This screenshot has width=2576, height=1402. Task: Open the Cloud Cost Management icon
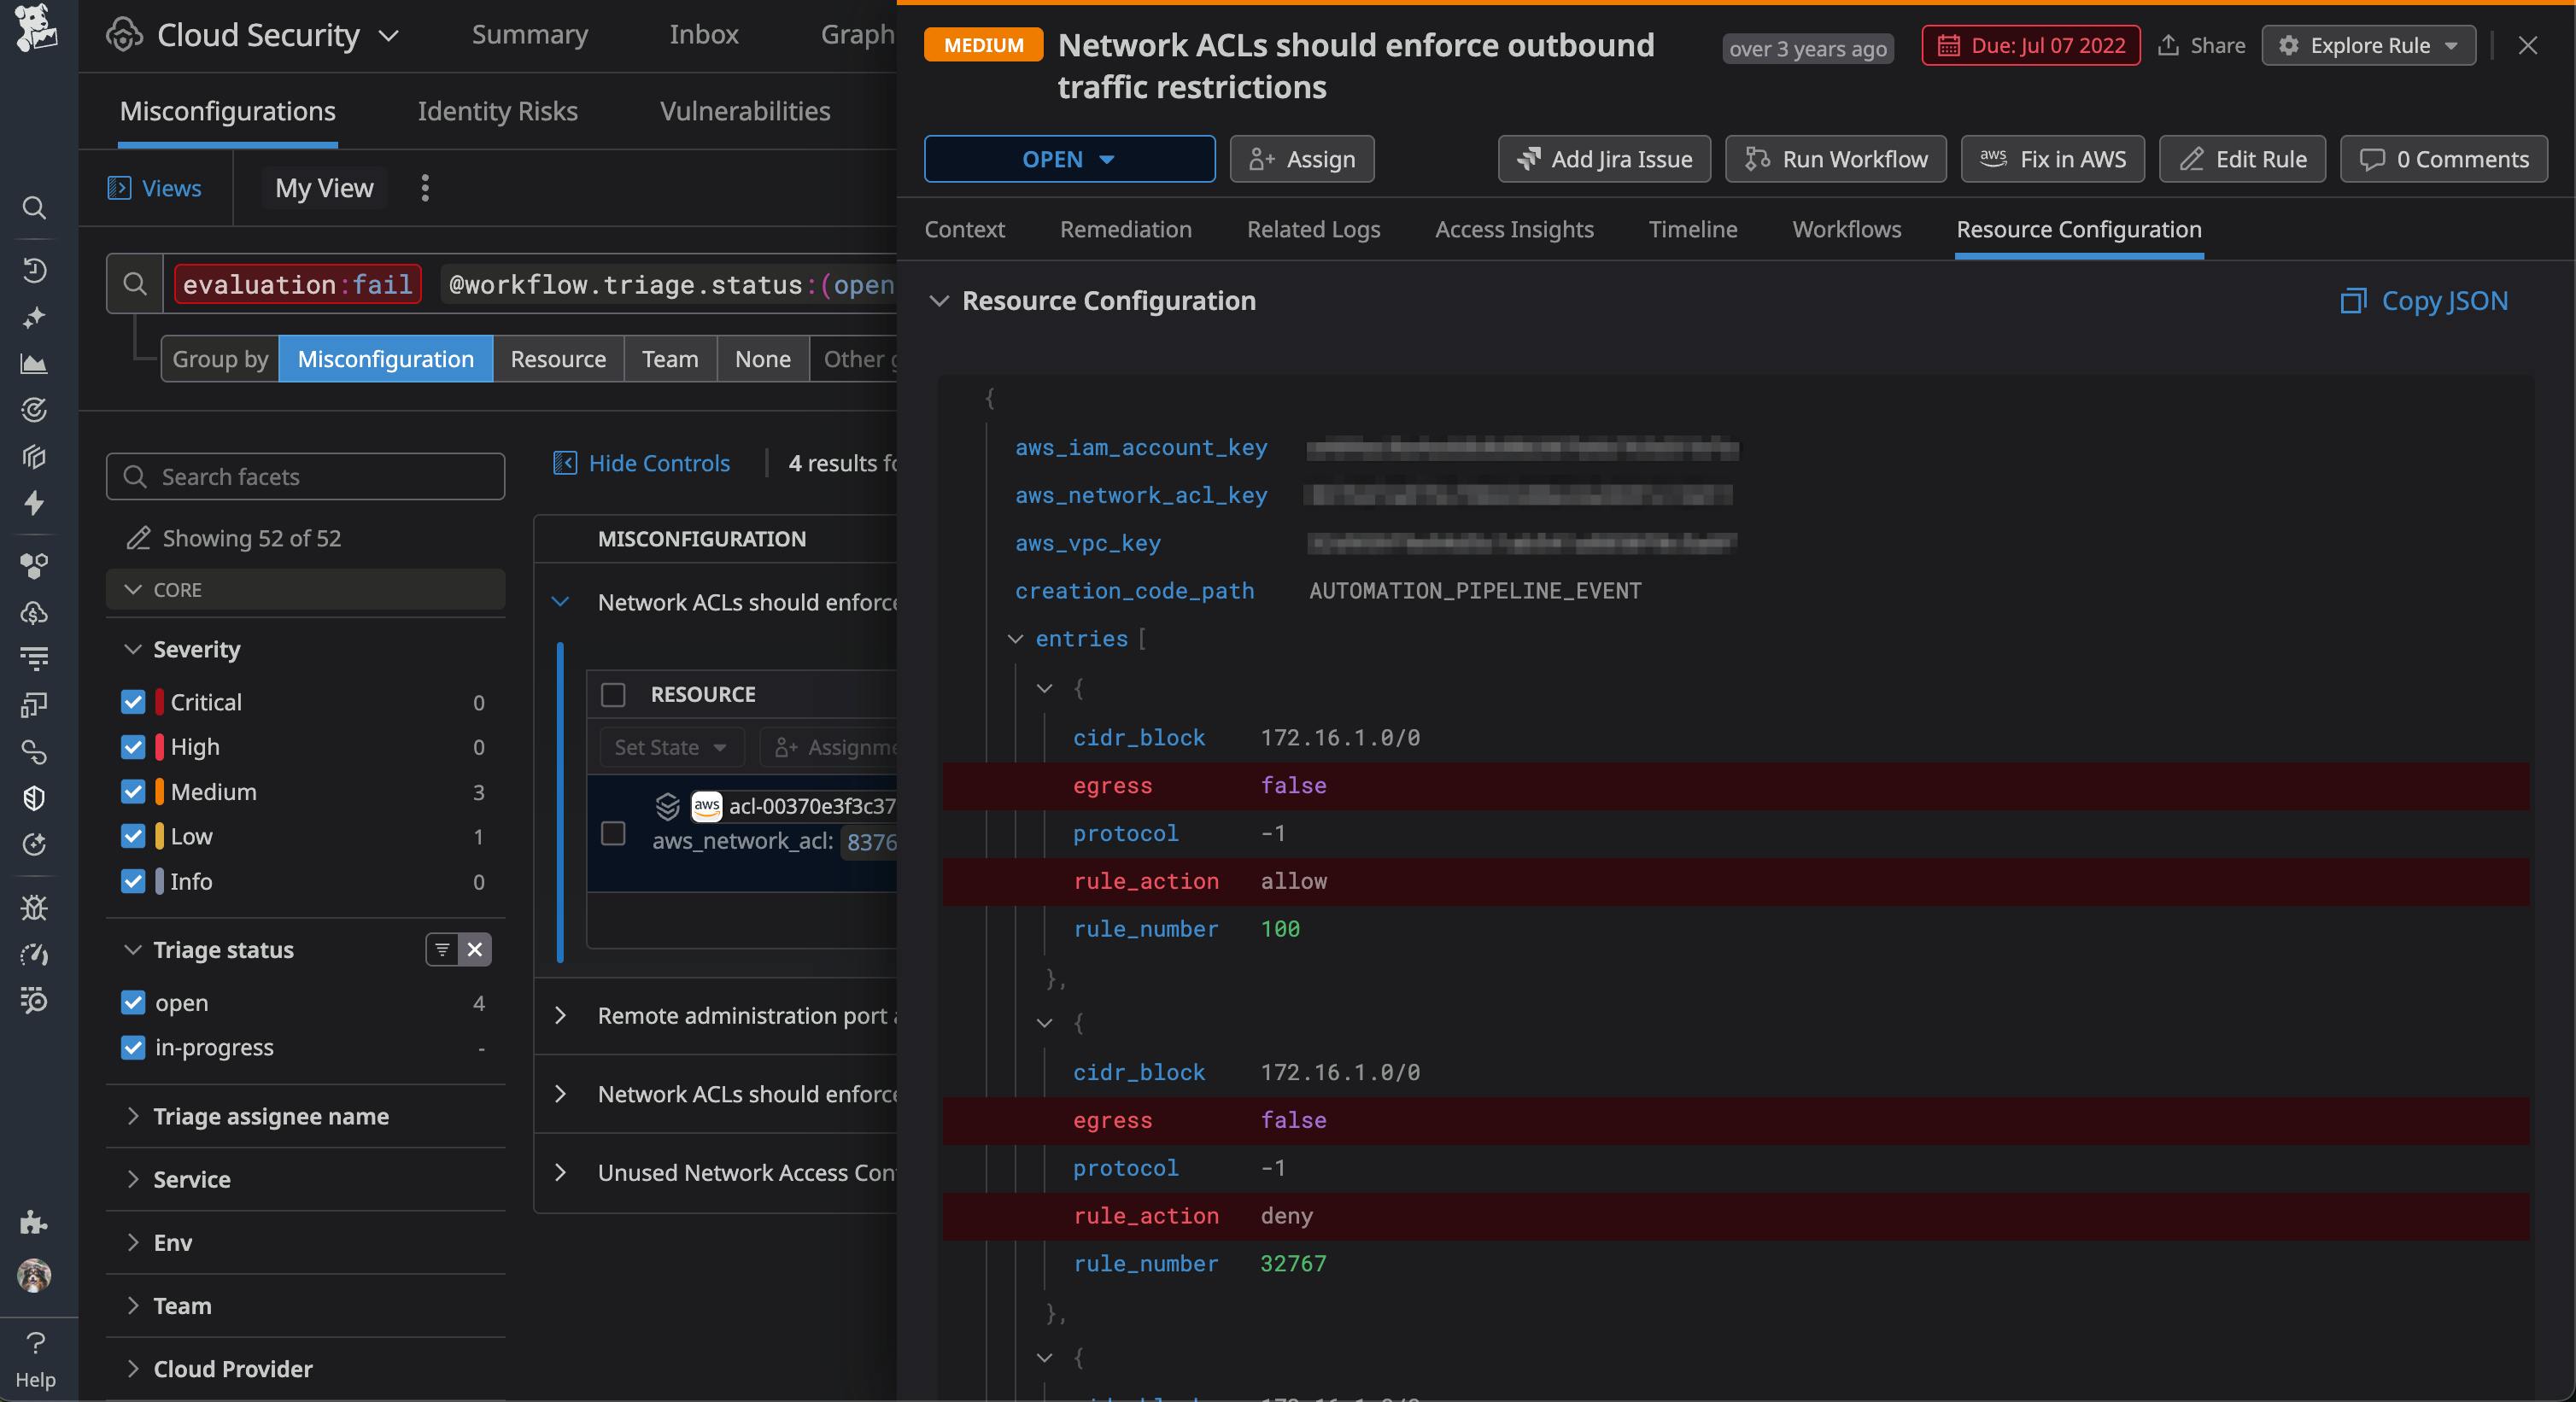click(x=34, y=613)
